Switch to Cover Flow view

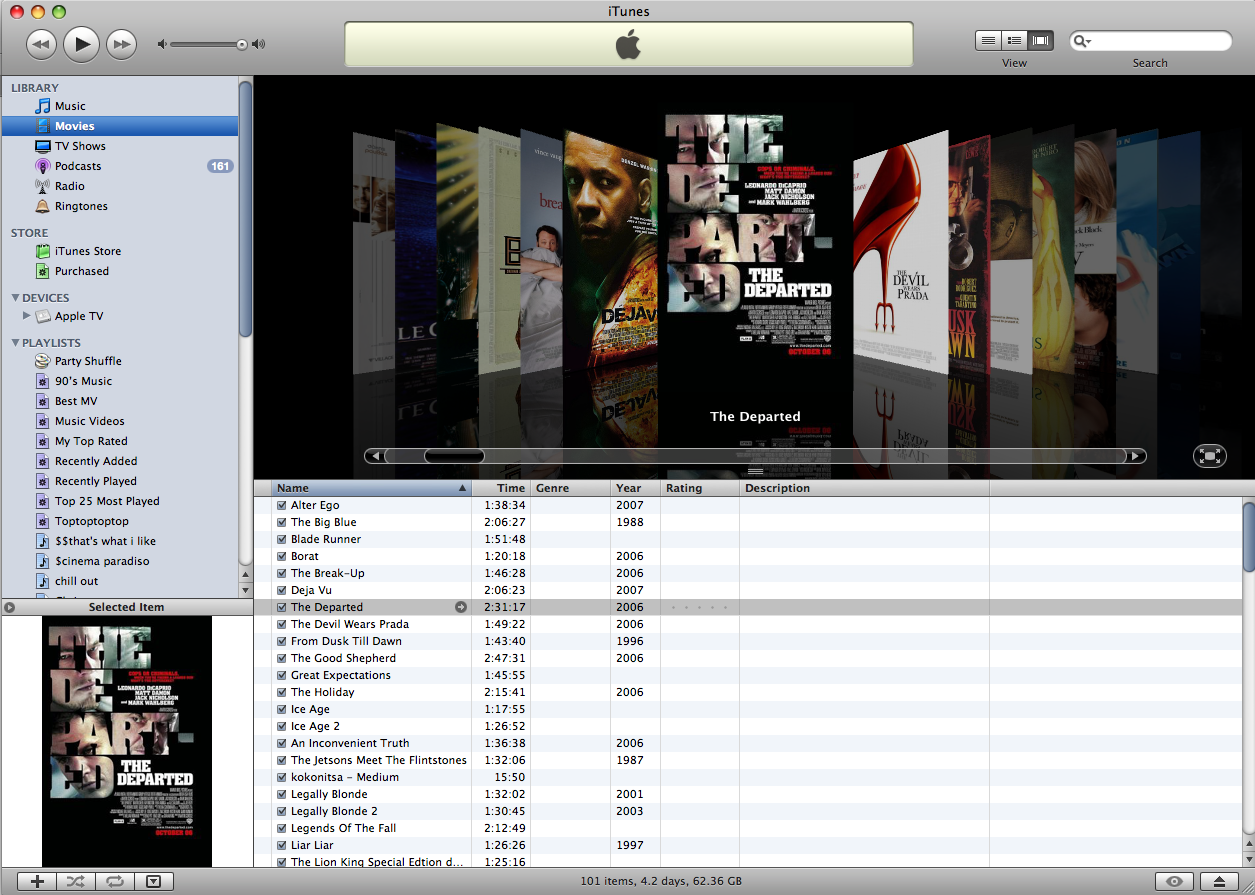tap(1041, 40)
